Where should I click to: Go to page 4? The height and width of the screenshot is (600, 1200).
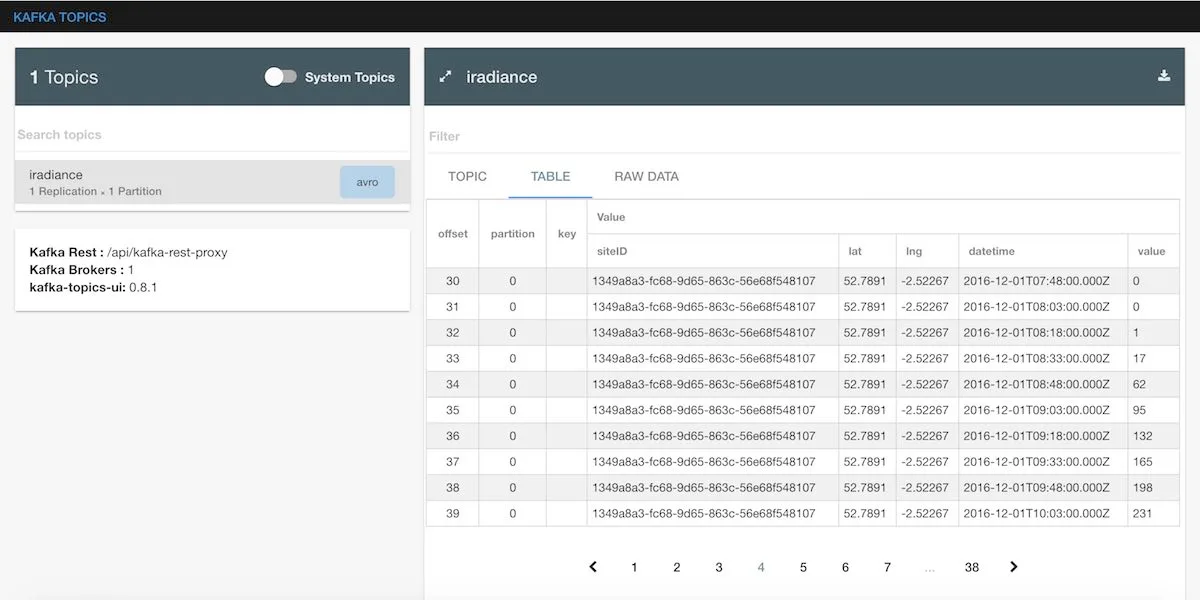point(761,567)
